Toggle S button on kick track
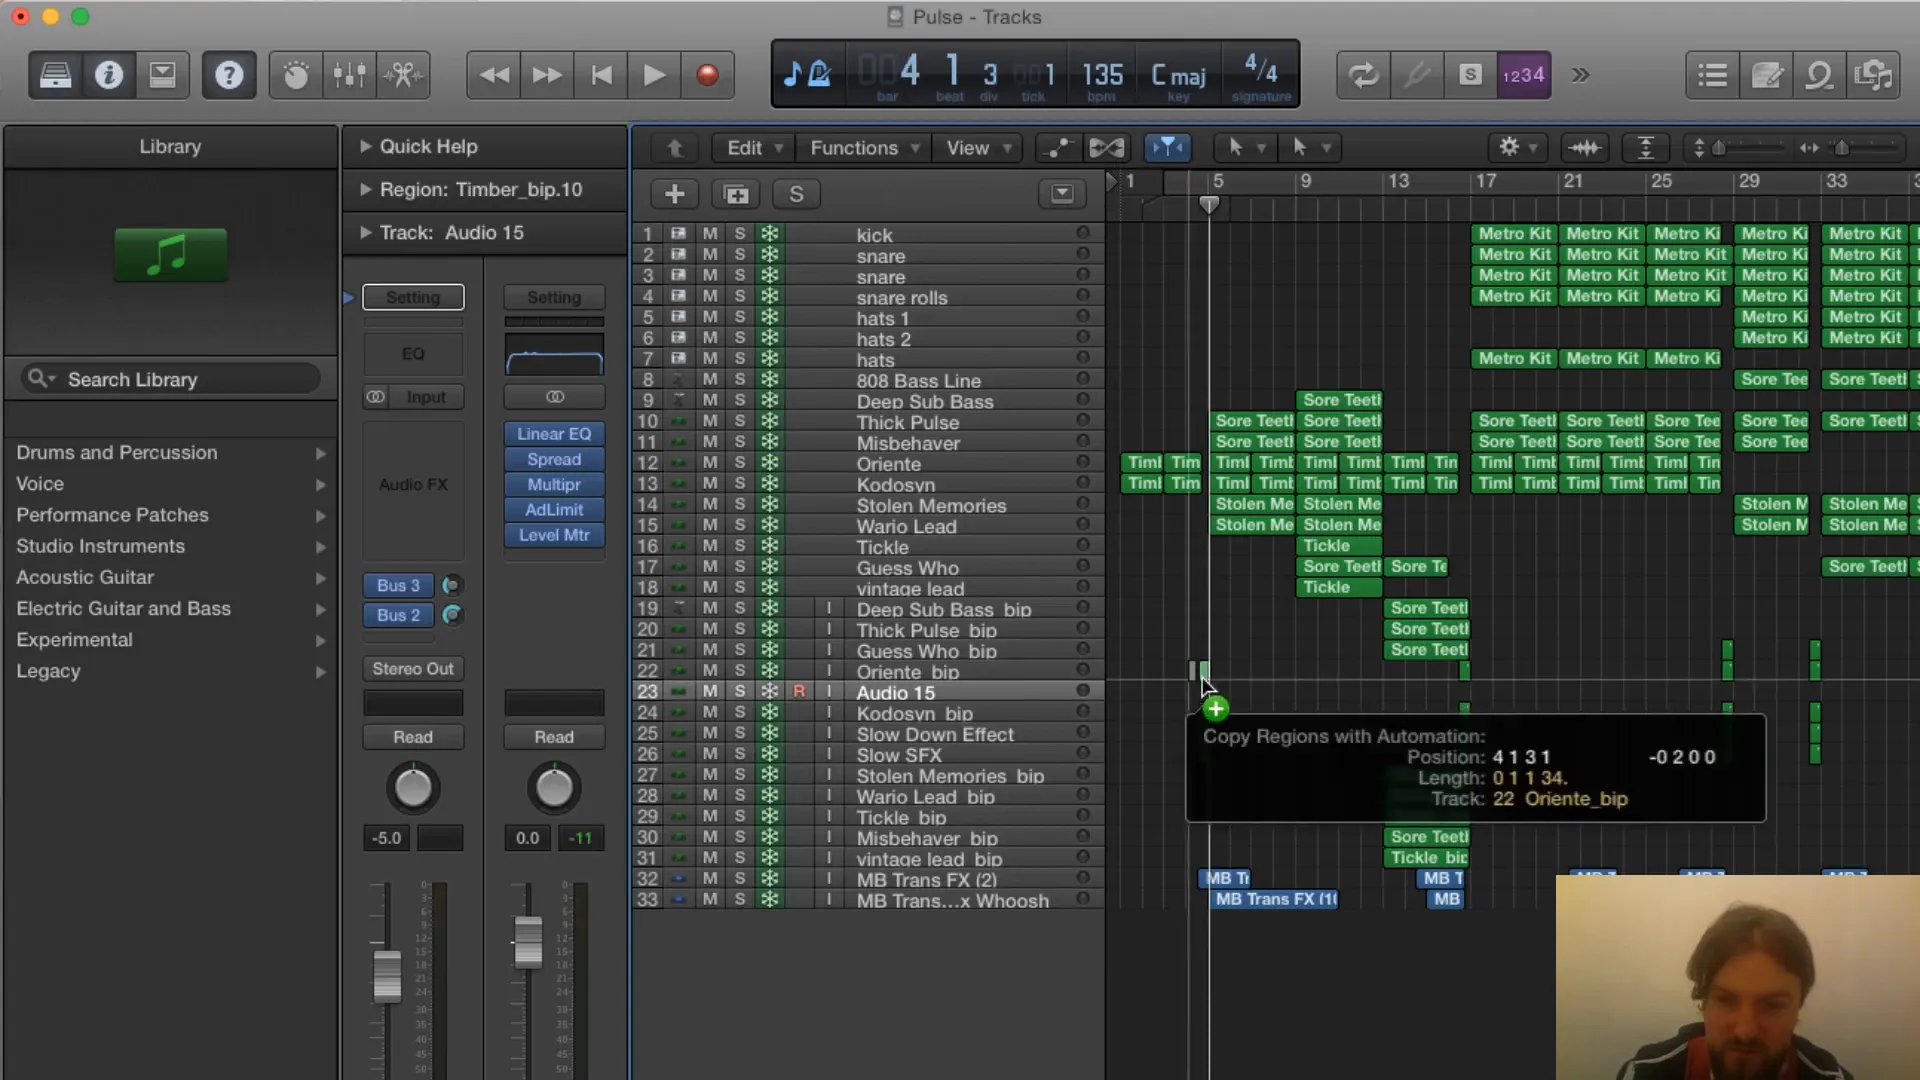This screenshot has height=1080, width=1920. (738, 235)
